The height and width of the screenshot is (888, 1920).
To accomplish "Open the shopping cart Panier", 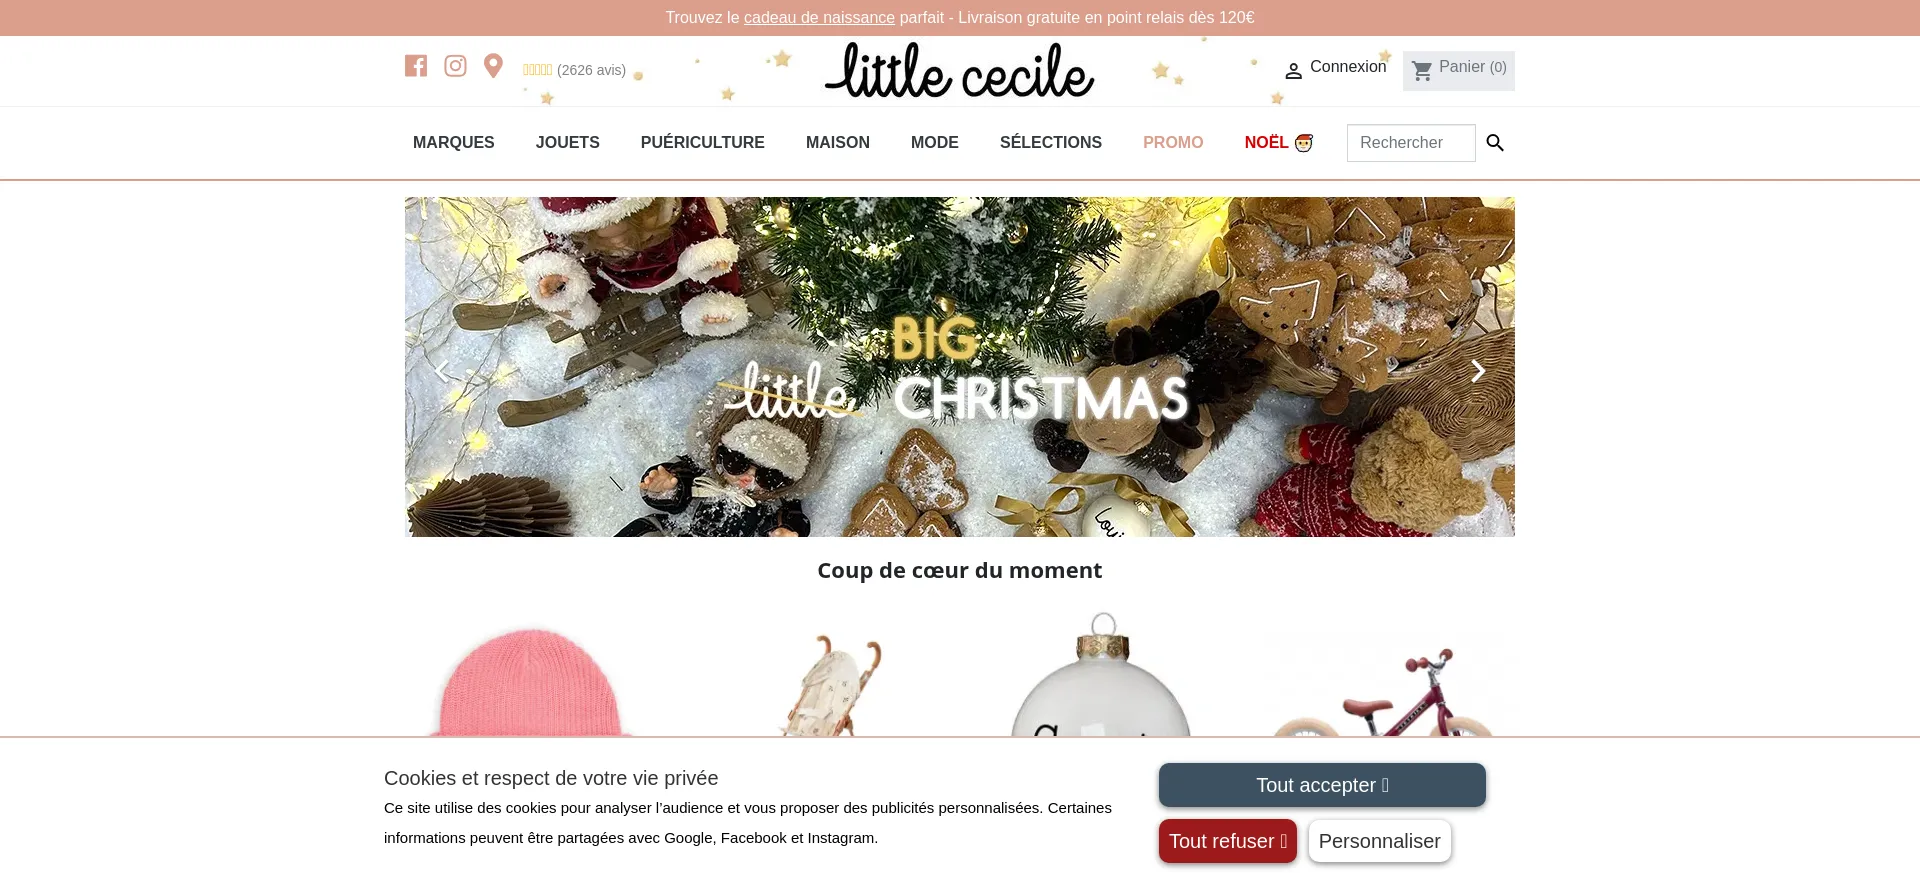I will tap(1458, 70).
